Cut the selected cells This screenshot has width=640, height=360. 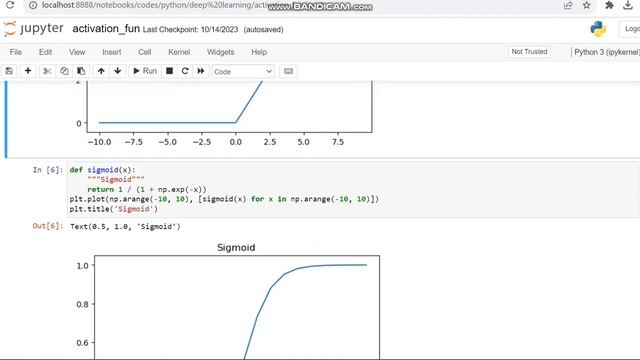click(x=47, y=71)
